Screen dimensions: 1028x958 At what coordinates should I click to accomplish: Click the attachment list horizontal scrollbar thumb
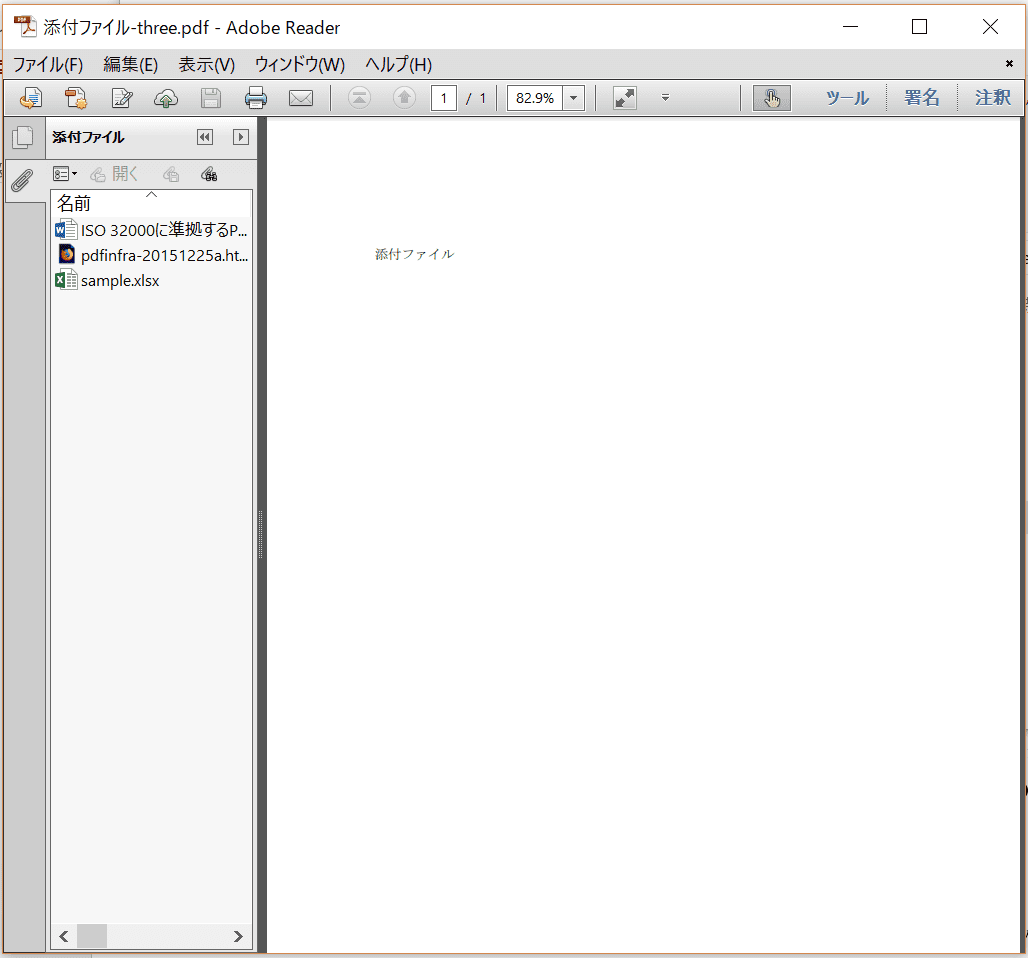pos(91,936)
